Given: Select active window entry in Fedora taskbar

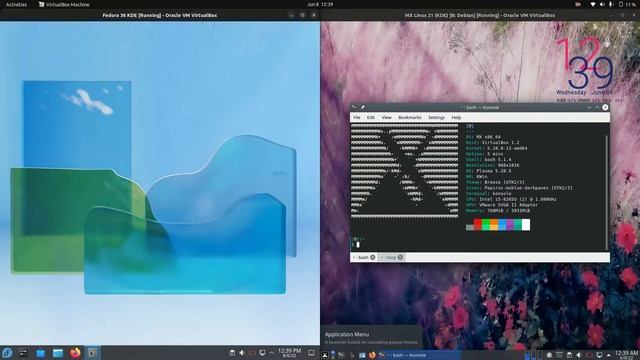Looking at the screenshot, I should (x=92, y=353).
